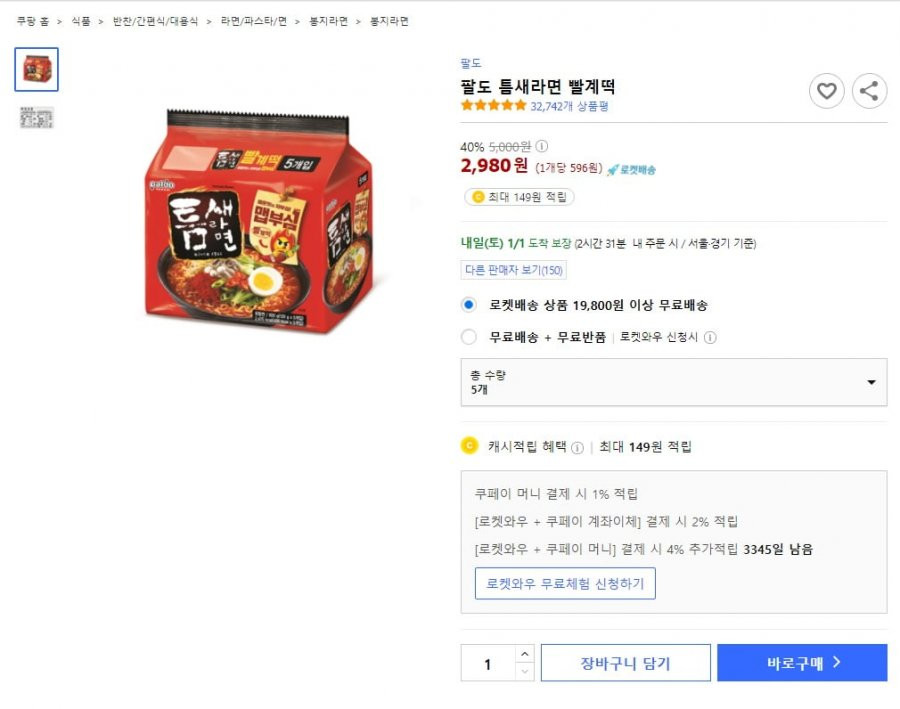Open 라면/파스타/면 breadcrumb category
900x709 pixels.
[x=254, y=21]
